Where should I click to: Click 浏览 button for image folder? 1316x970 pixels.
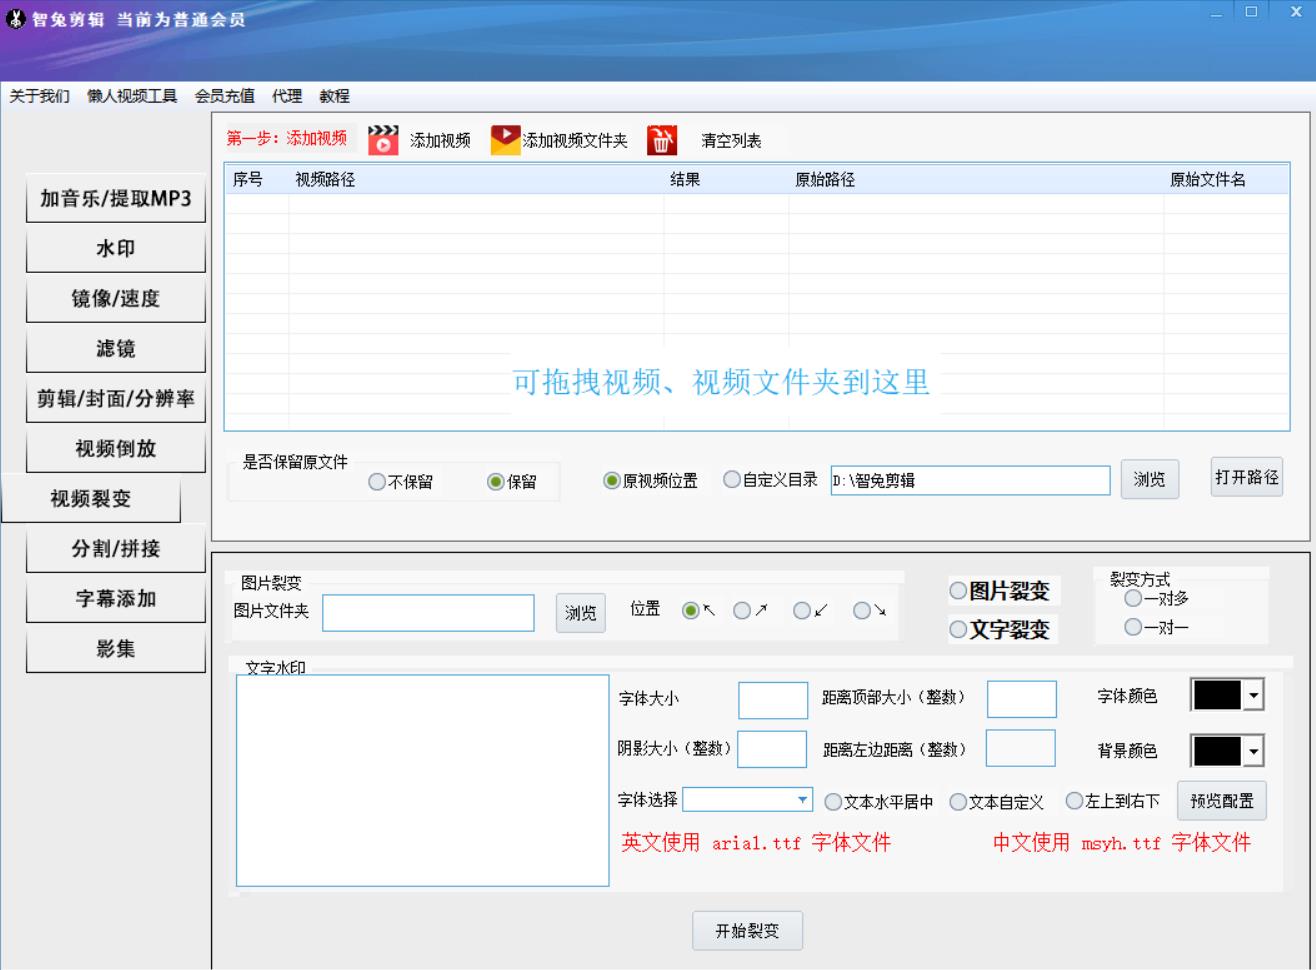[580, 613]
